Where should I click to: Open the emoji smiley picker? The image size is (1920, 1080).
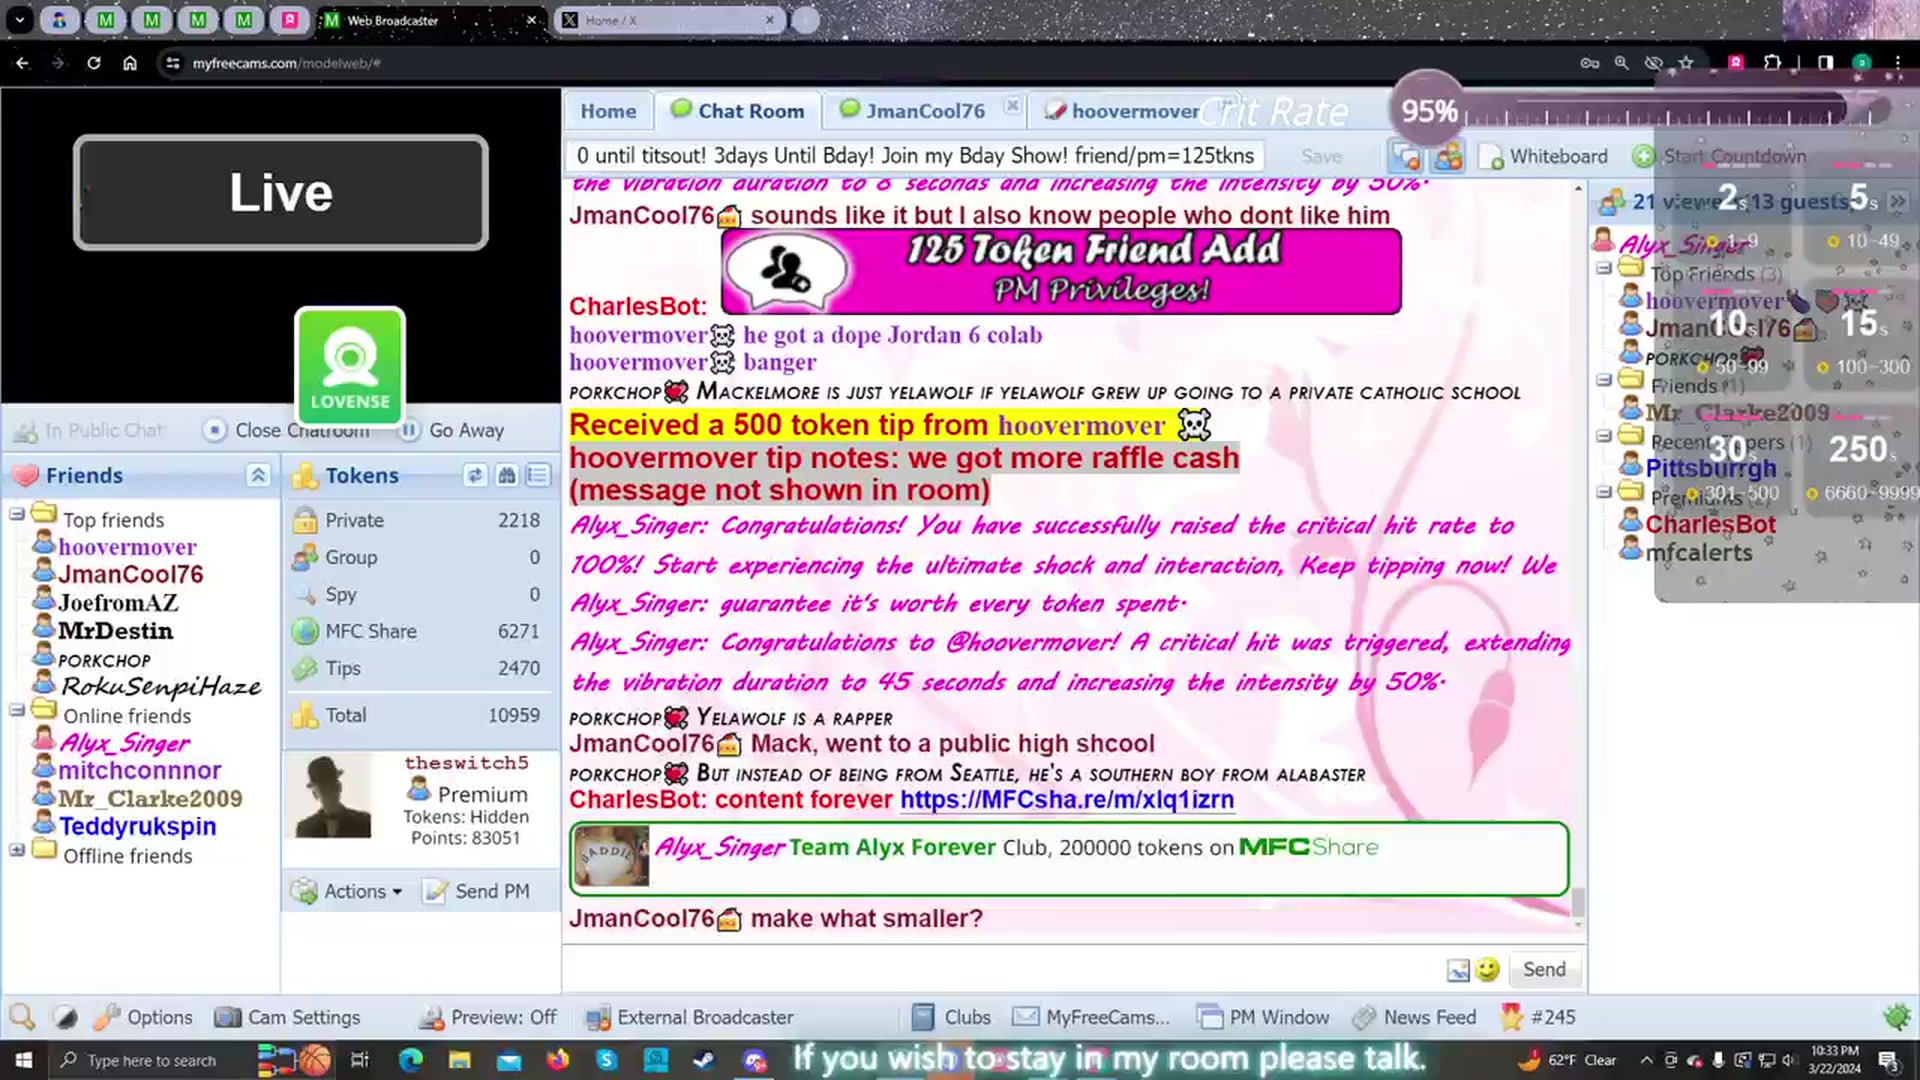pos(1487,969)
